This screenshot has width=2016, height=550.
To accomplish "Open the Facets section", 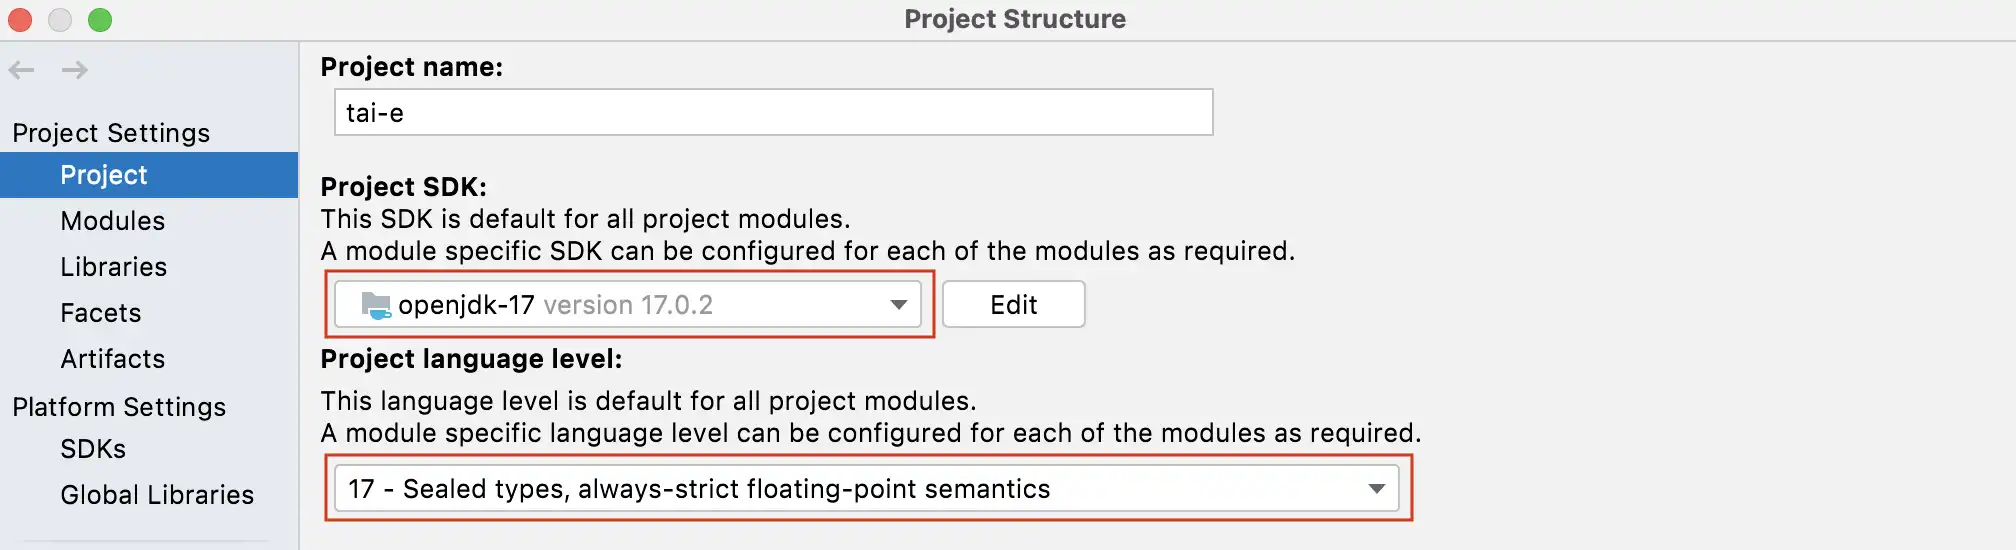I will [100, 313].
